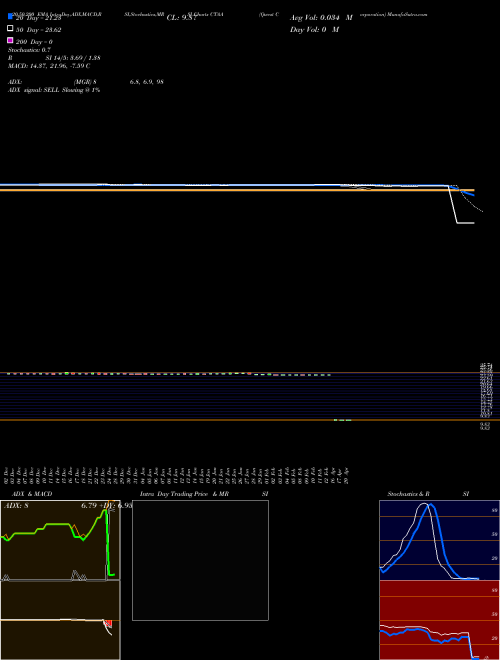Click the magenta 200 Day EMA legend swatch
The width and height of the screenshot is (500, 660).
click(10, 40)
